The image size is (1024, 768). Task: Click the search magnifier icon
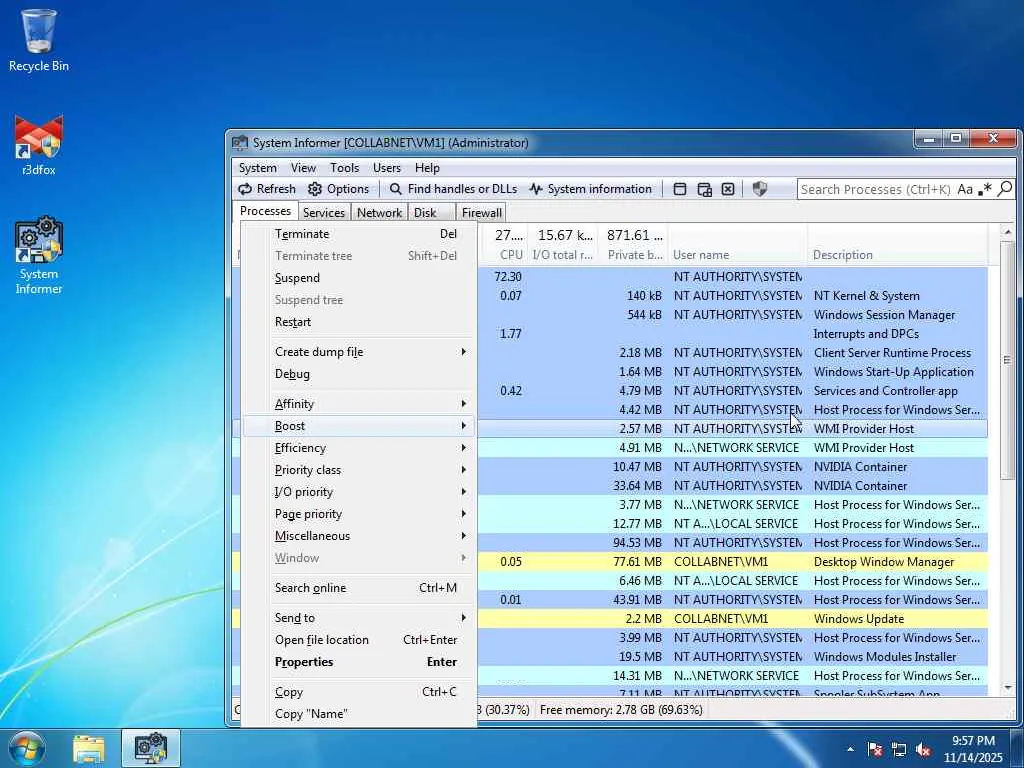click(1005, 189)
